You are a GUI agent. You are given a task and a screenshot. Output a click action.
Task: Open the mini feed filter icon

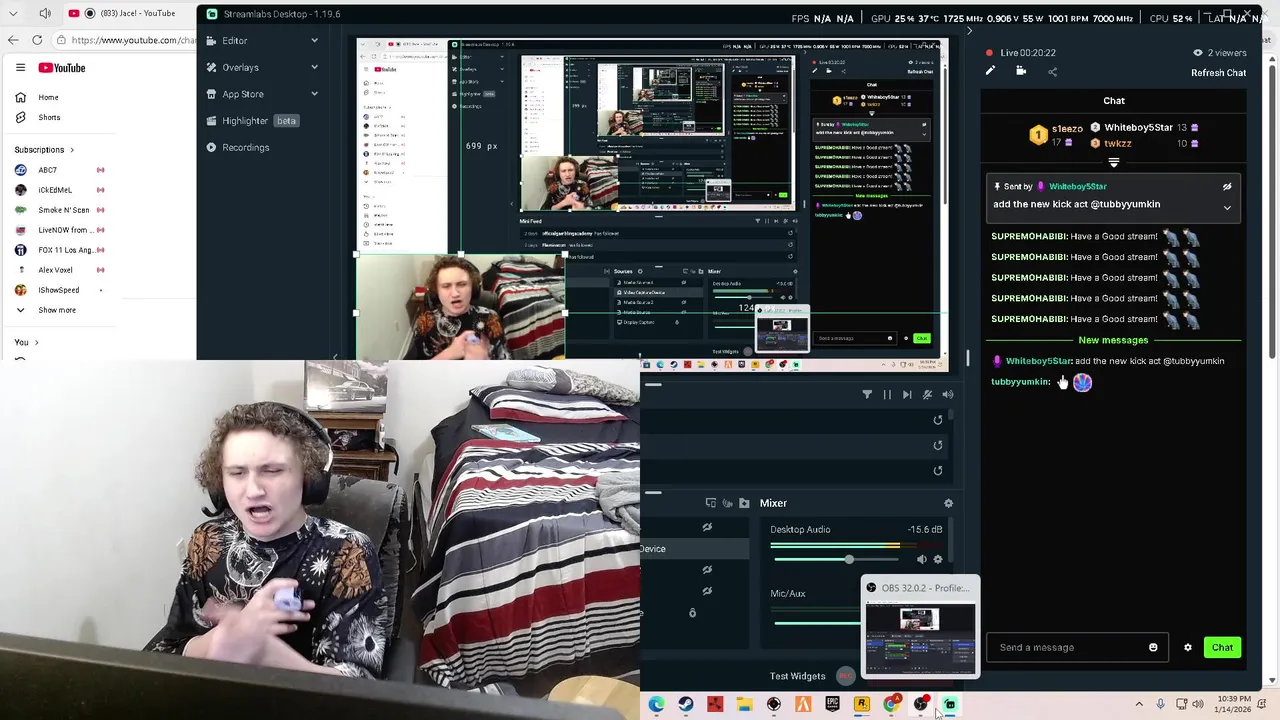coord(867,395)
